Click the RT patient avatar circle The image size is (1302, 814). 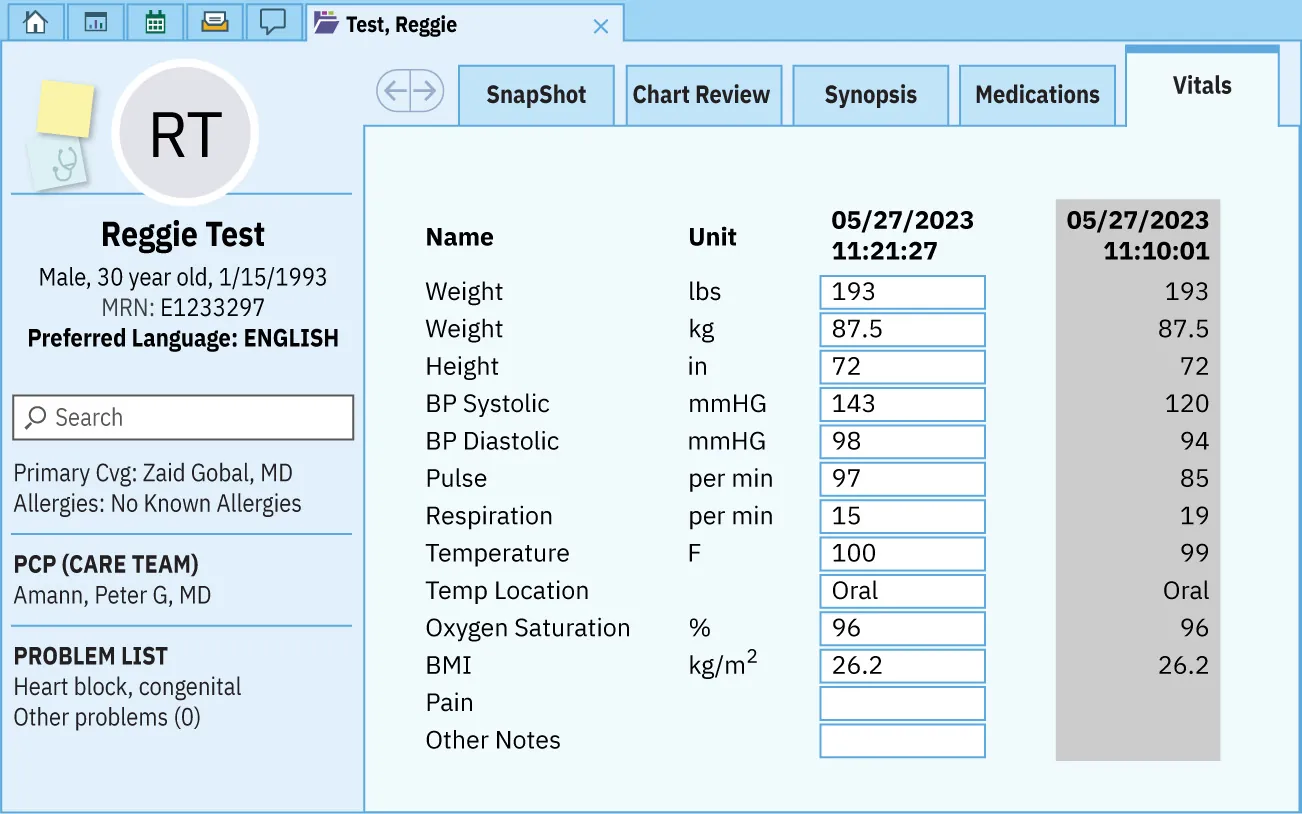pyautogui.click(x=185, y=131)
